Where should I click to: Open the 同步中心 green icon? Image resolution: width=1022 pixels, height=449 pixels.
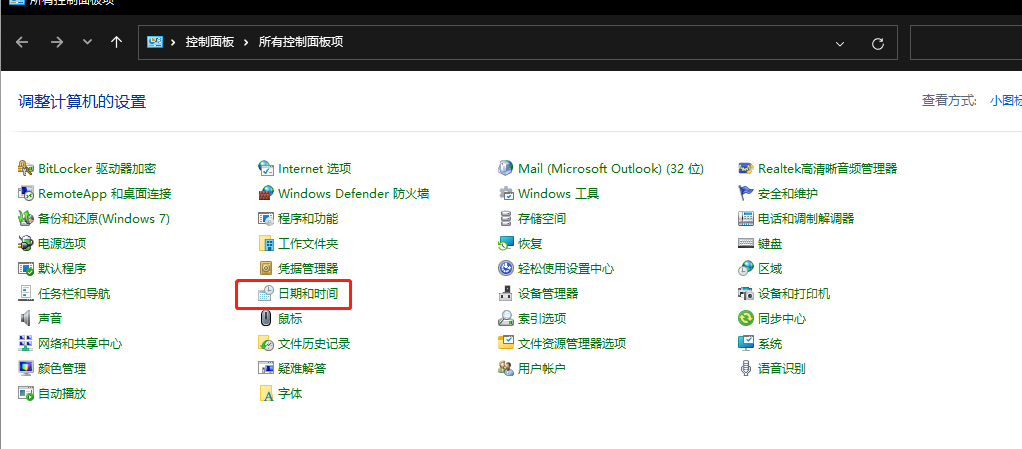point(746,319)
